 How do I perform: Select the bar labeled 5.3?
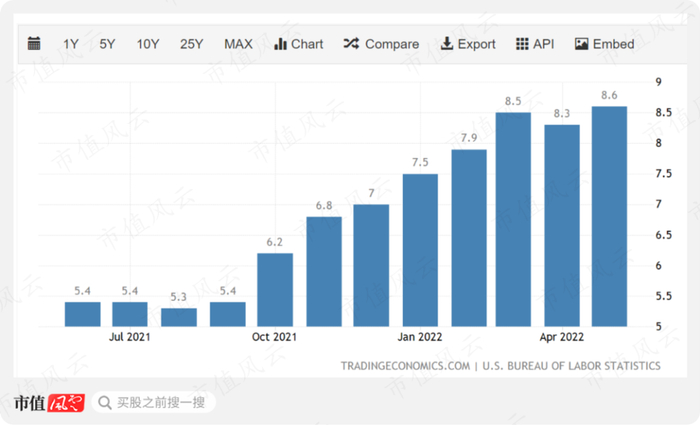[179, 317]
